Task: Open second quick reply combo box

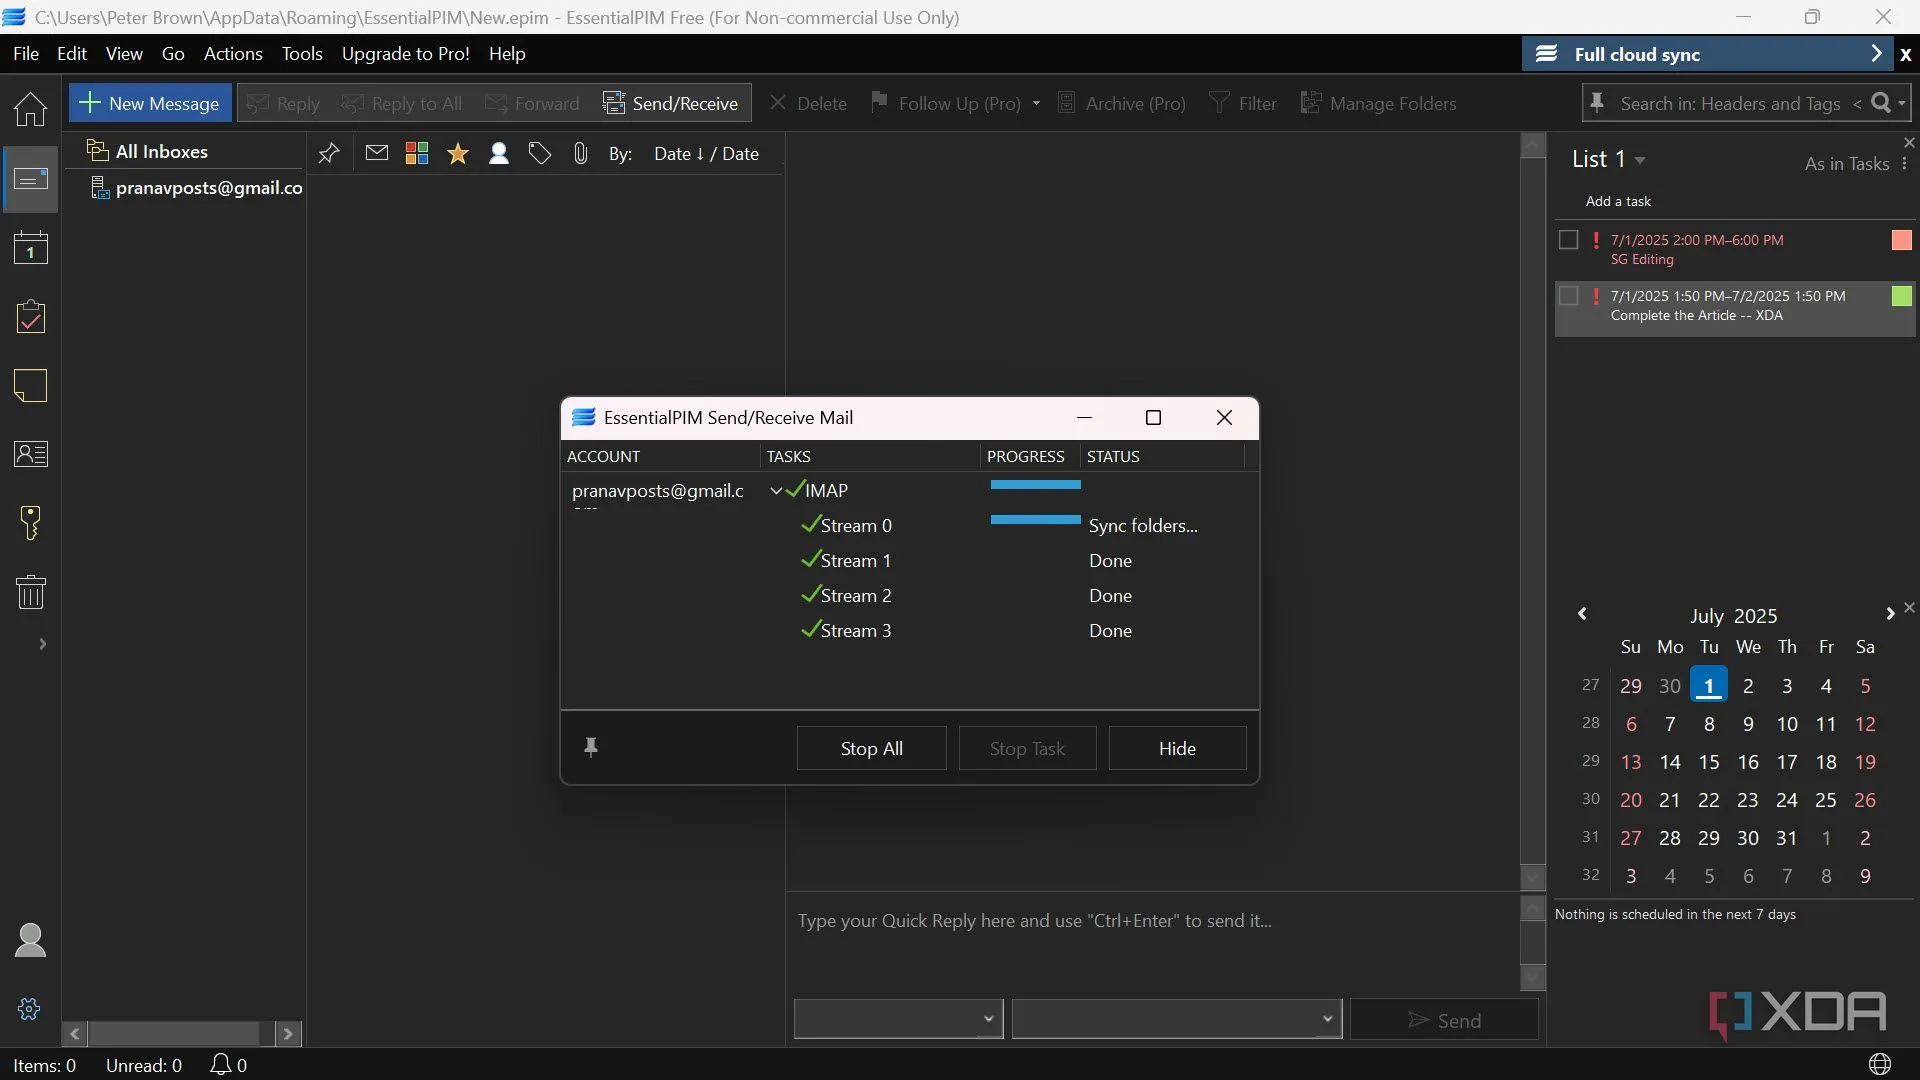Action: pyautogui.click(x=1176, y=1019)
